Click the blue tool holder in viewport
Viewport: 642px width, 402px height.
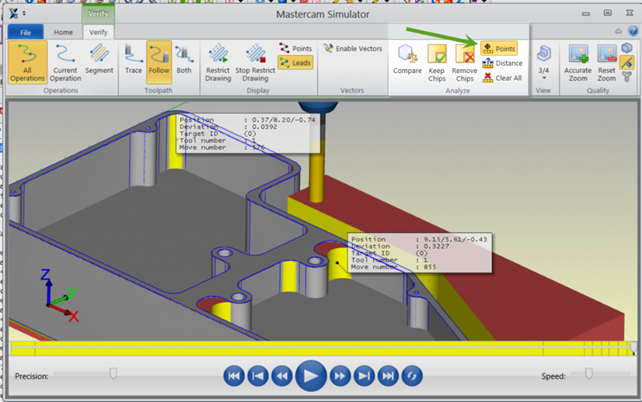[x=318, y=107]
